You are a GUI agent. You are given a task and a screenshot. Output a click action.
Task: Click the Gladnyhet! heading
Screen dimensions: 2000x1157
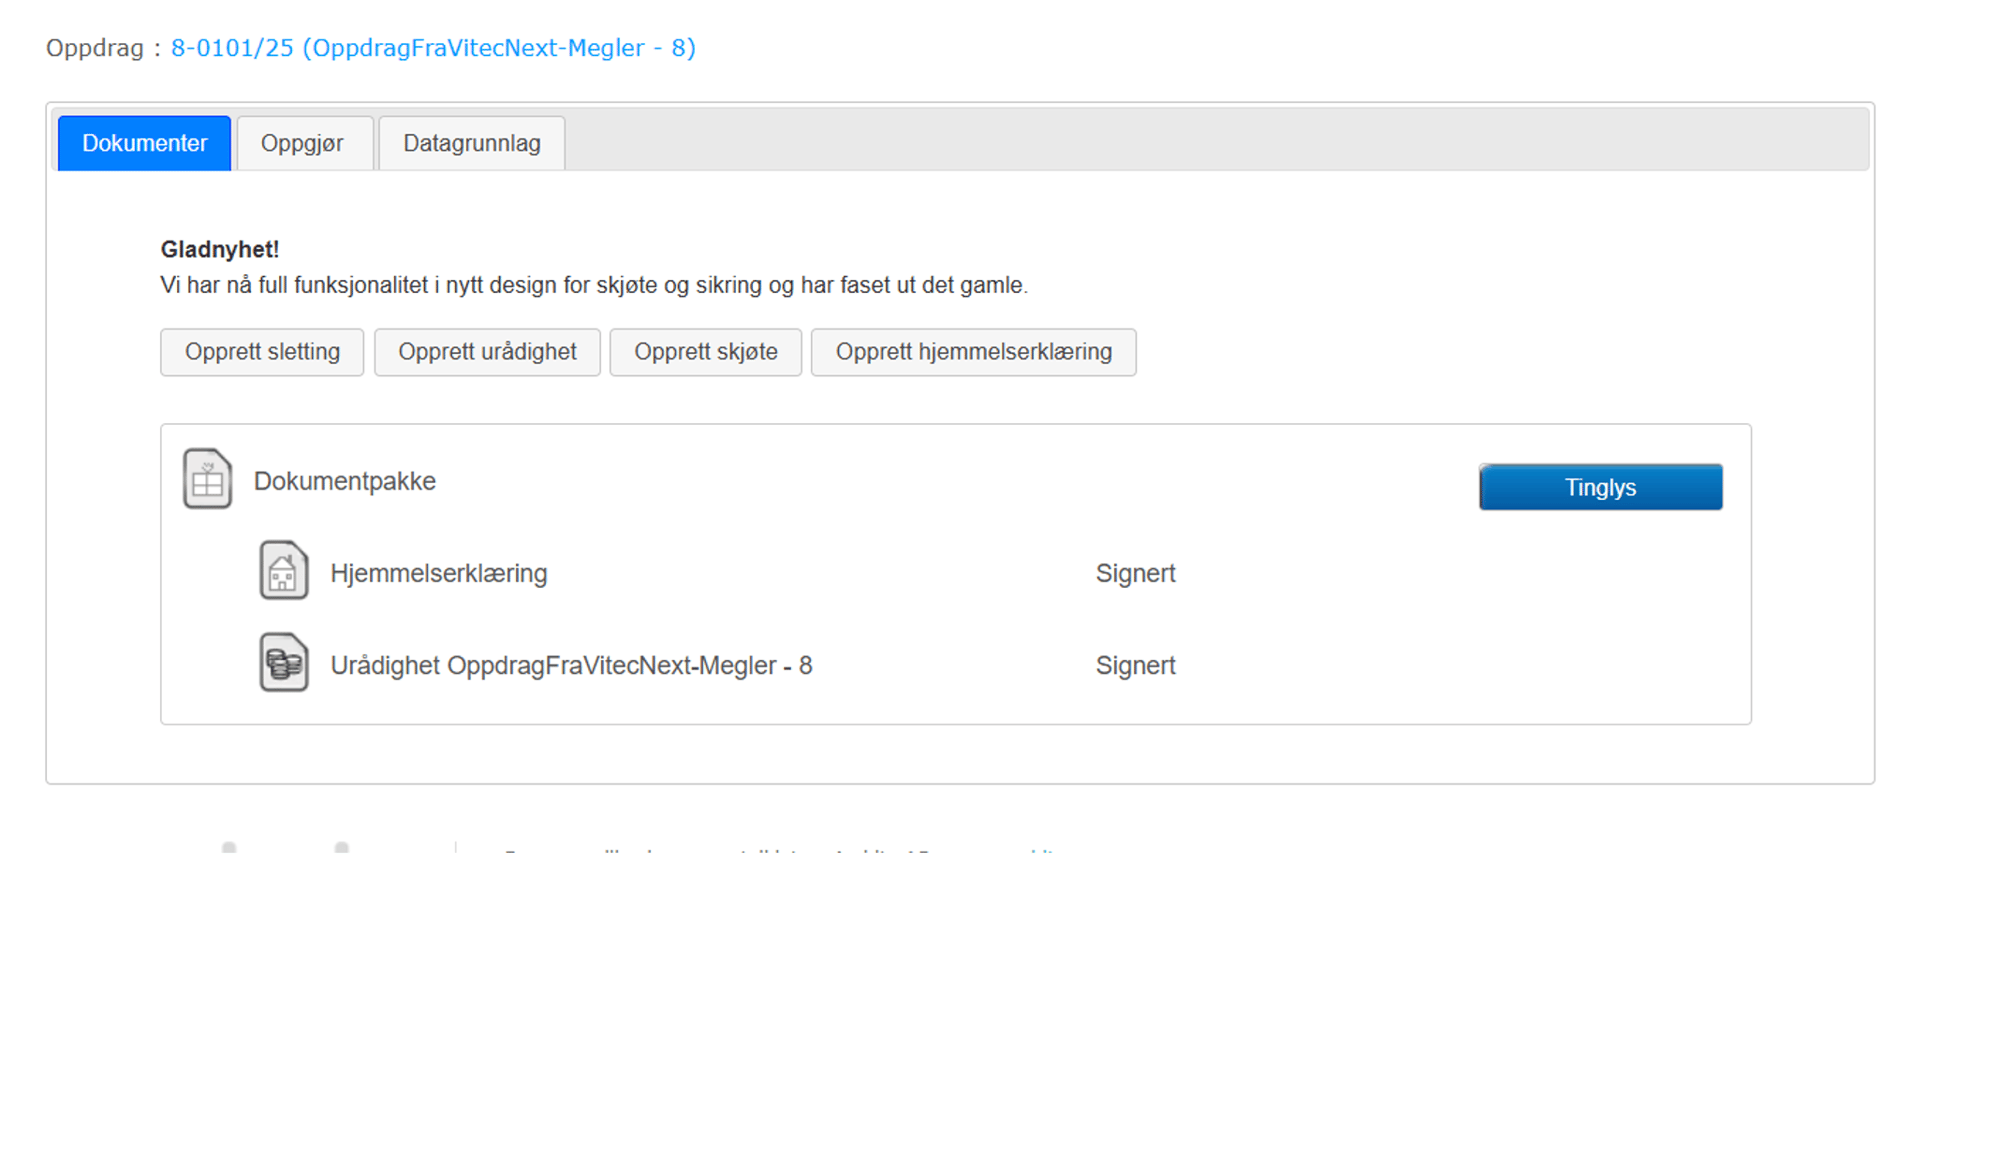point(220,249)
